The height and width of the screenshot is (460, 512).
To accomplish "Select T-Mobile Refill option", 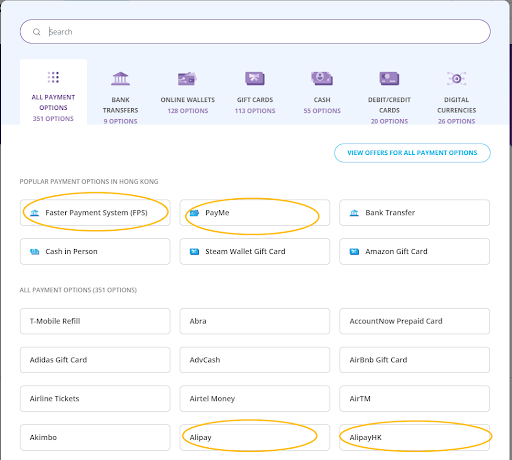I will coord(95,321).
